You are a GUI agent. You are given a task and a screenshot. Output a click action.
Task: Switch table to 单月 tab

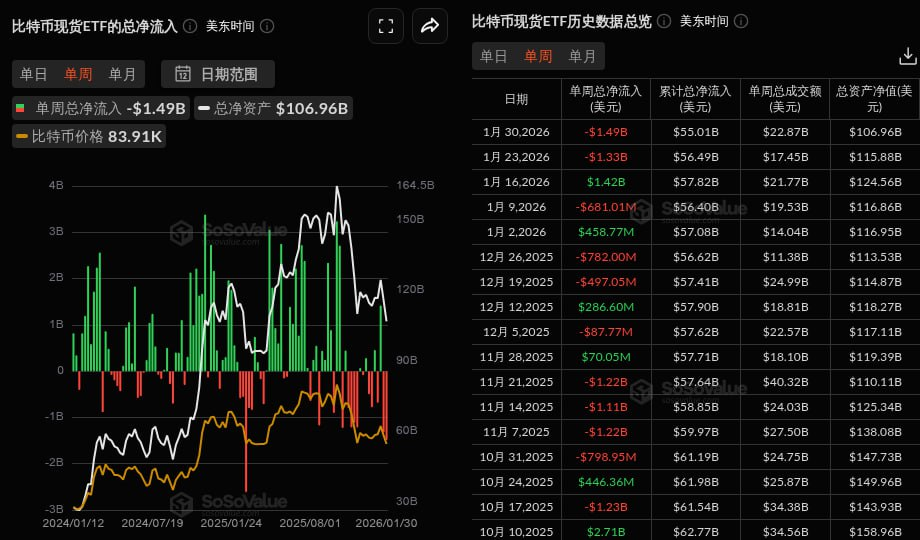point(582,56)
